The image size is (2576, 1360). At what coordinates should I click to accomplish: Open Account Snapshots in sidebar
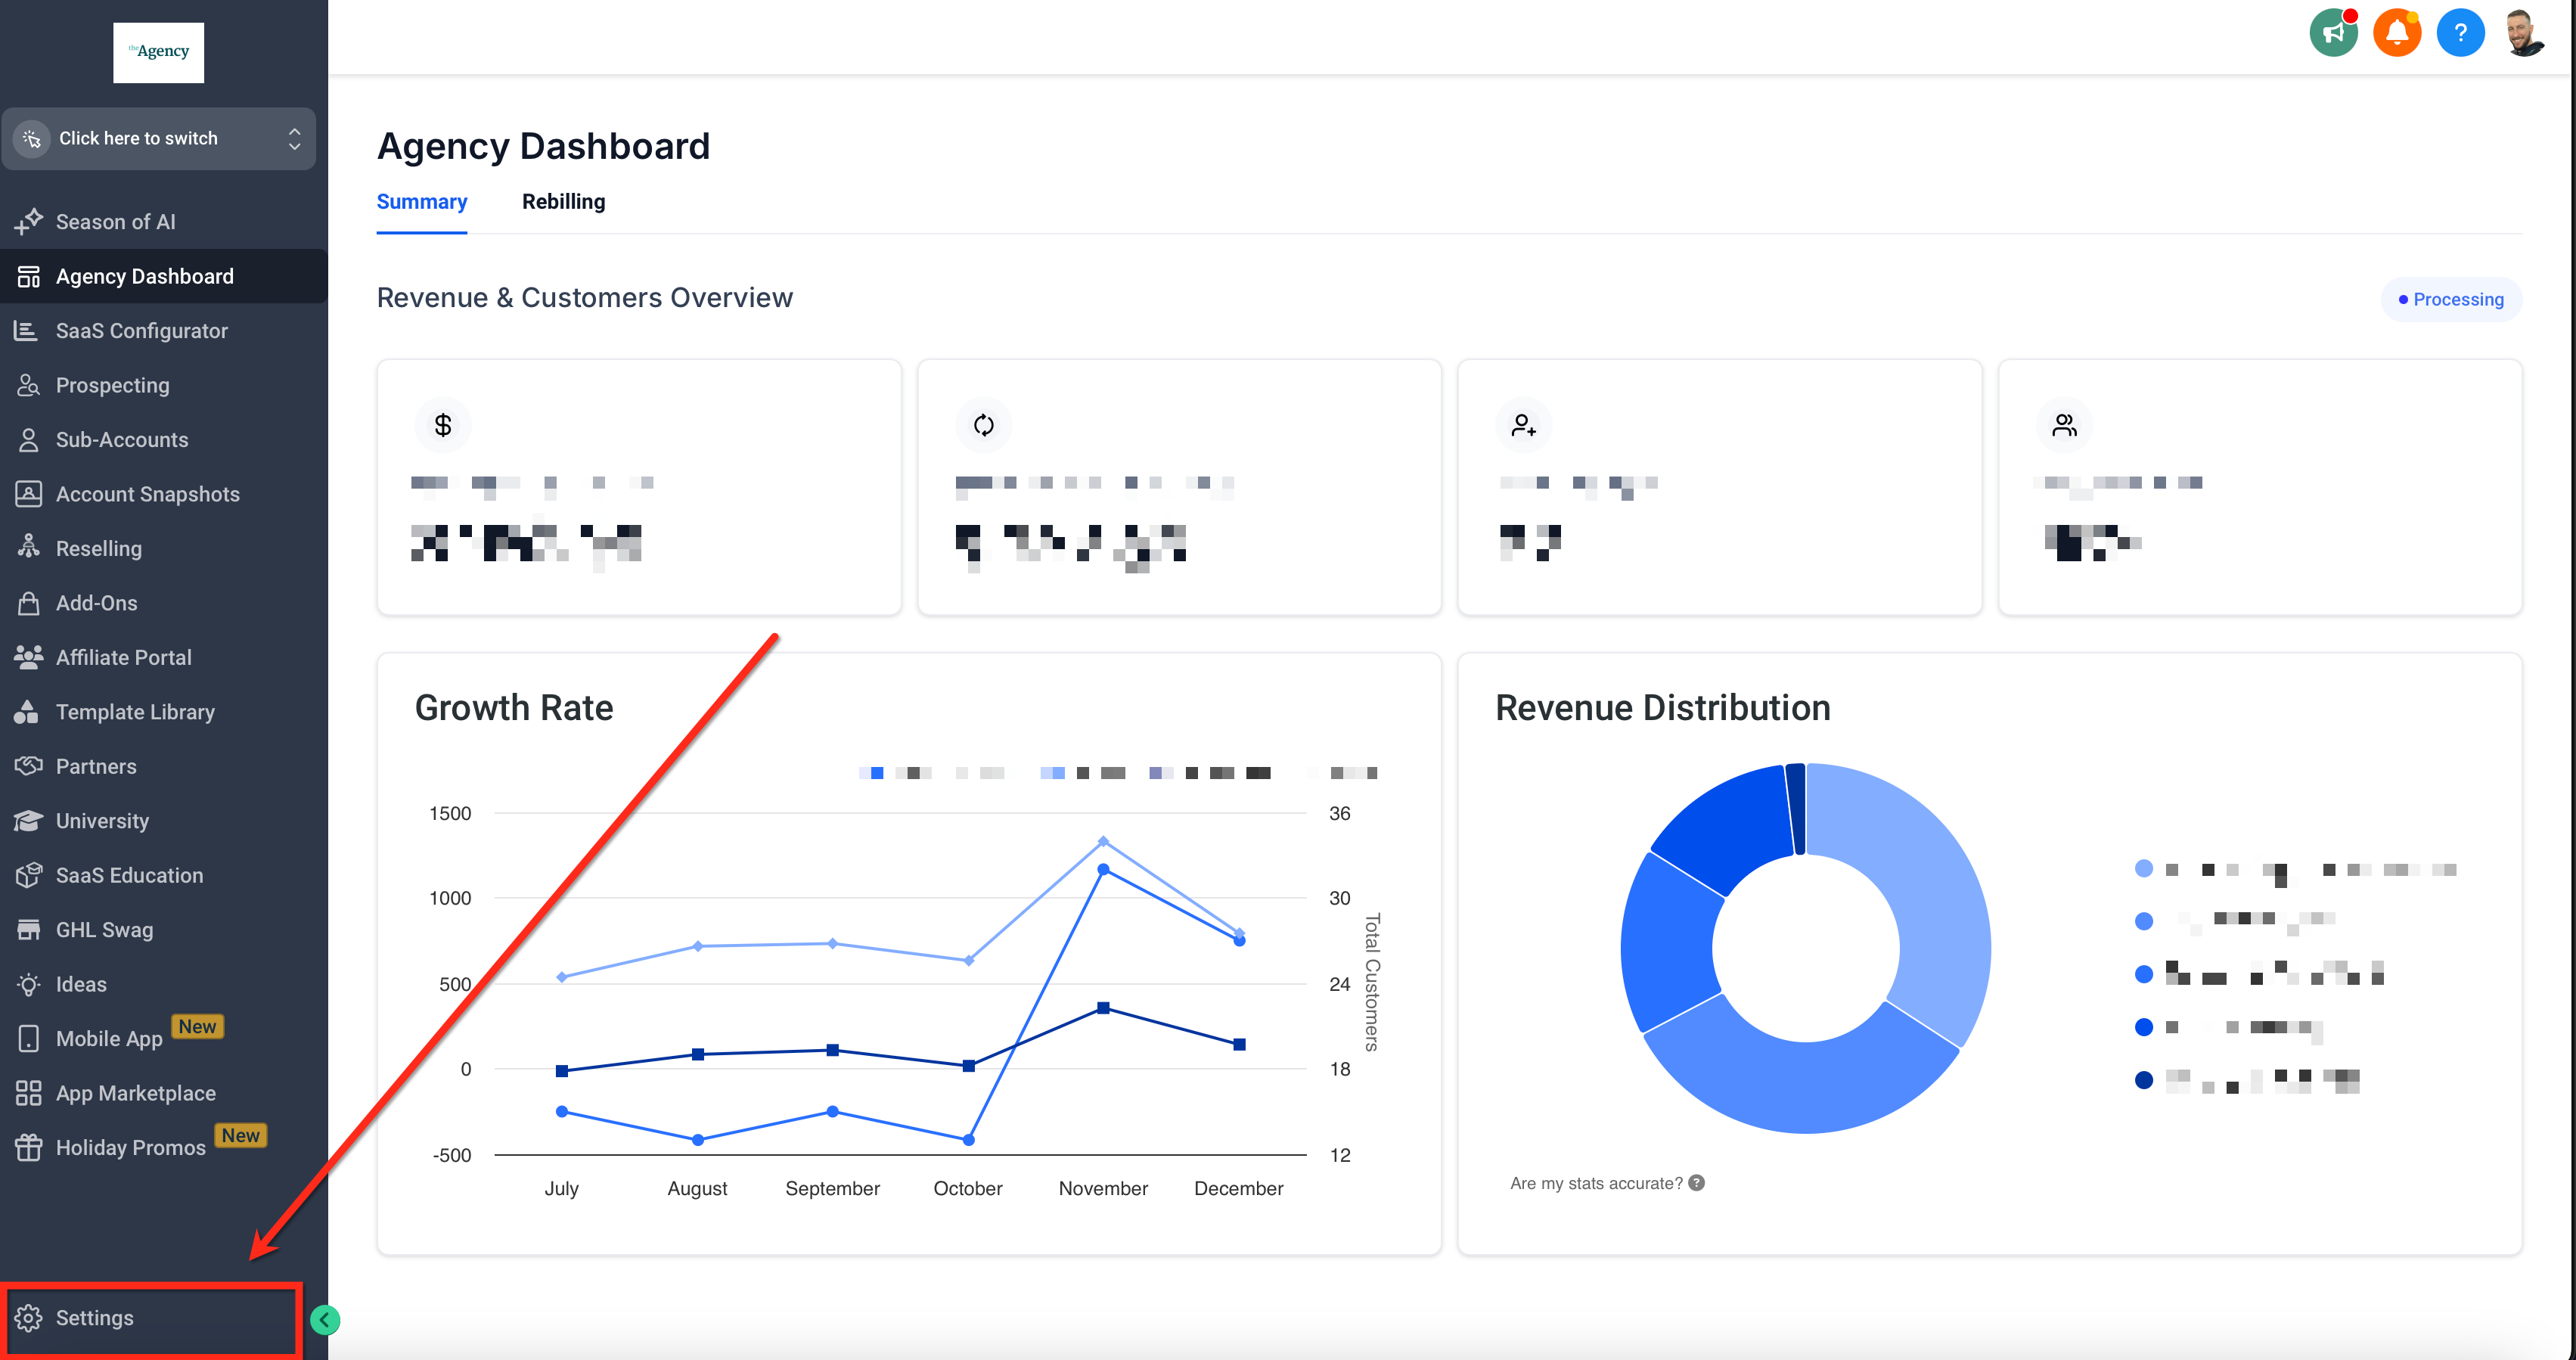coord(147,494)
